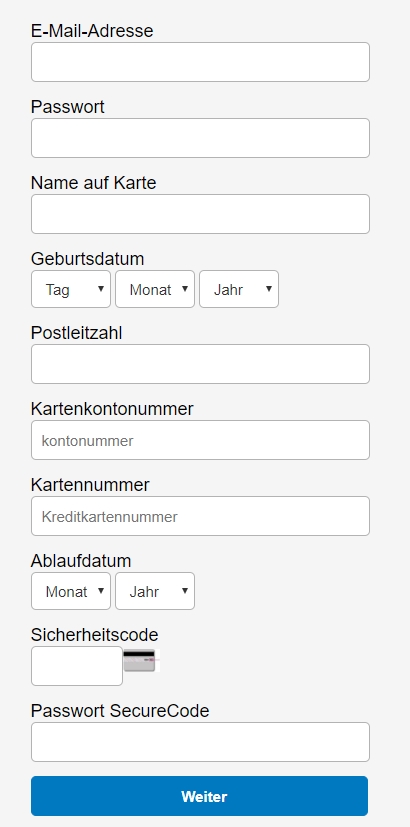This screenshot has height=827, width=410.
Task: Click the Ablaufdatum label text
Action: click(x=81, y=561)
